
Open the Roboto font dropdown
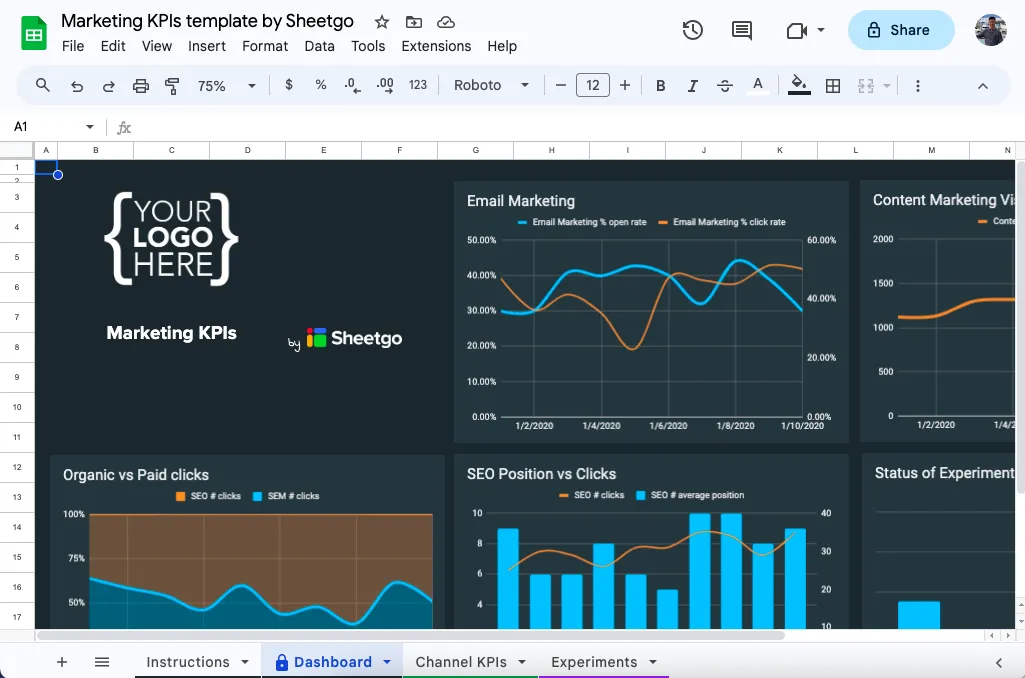pyautogui.click(x=492, y=85)
